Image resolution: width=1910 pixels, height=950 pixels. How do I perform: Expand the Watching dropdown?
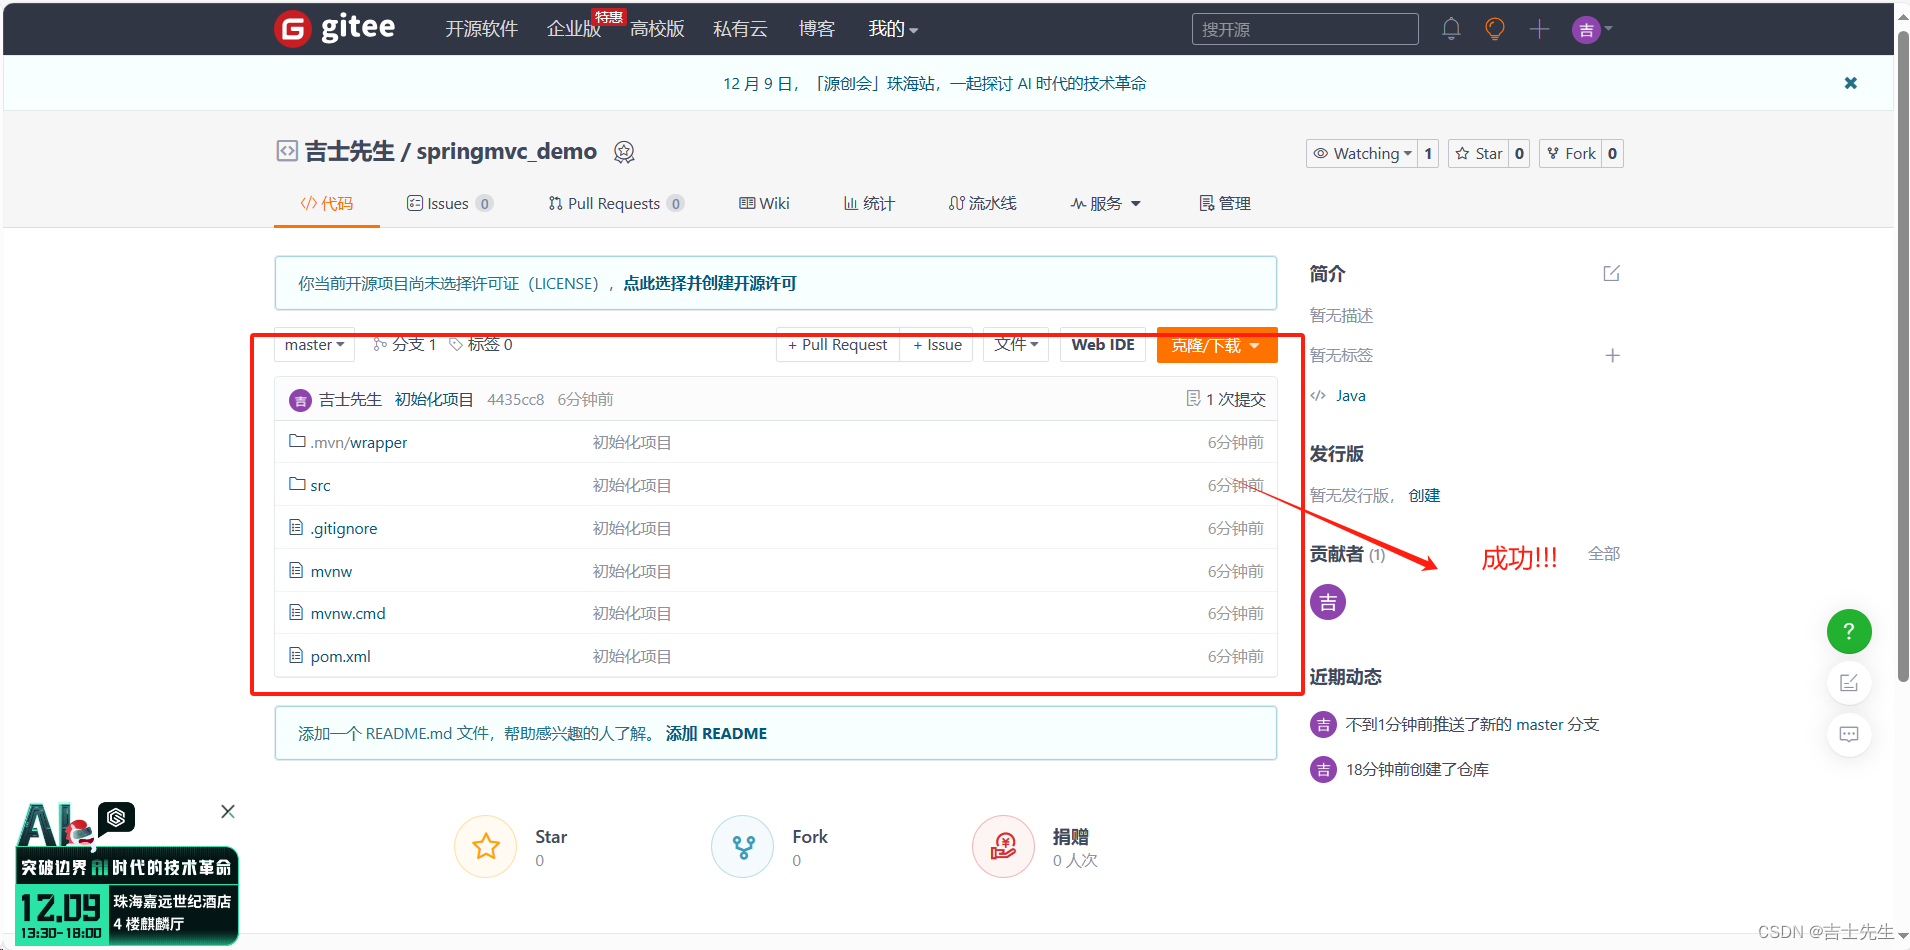1362,153
